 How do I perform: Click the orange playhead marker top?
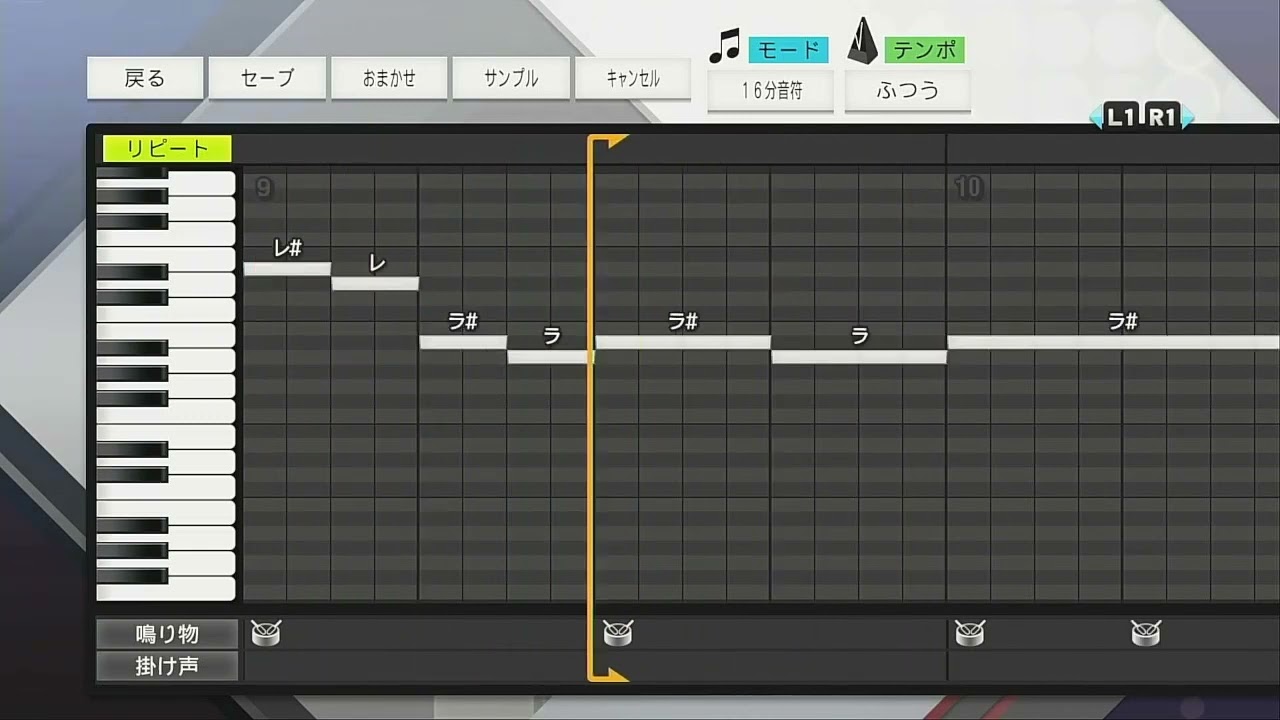[x=608, y=141]
